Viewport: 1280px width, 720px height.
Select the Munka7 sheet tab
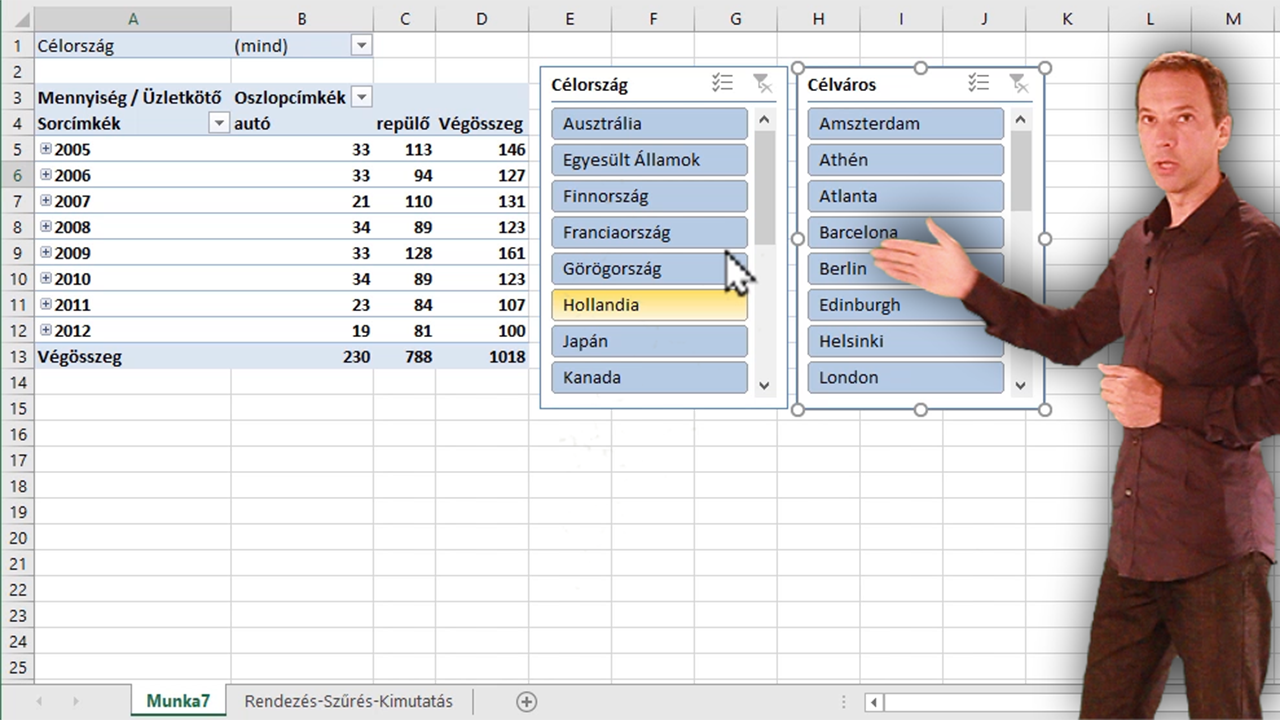[178, 701]
